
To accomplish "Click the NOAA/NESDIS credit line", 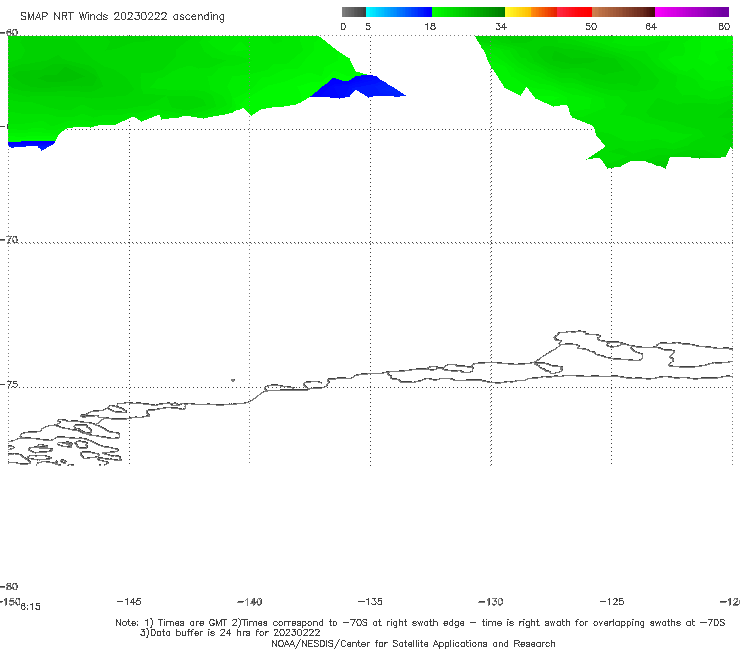I will [x=413, y=643].
